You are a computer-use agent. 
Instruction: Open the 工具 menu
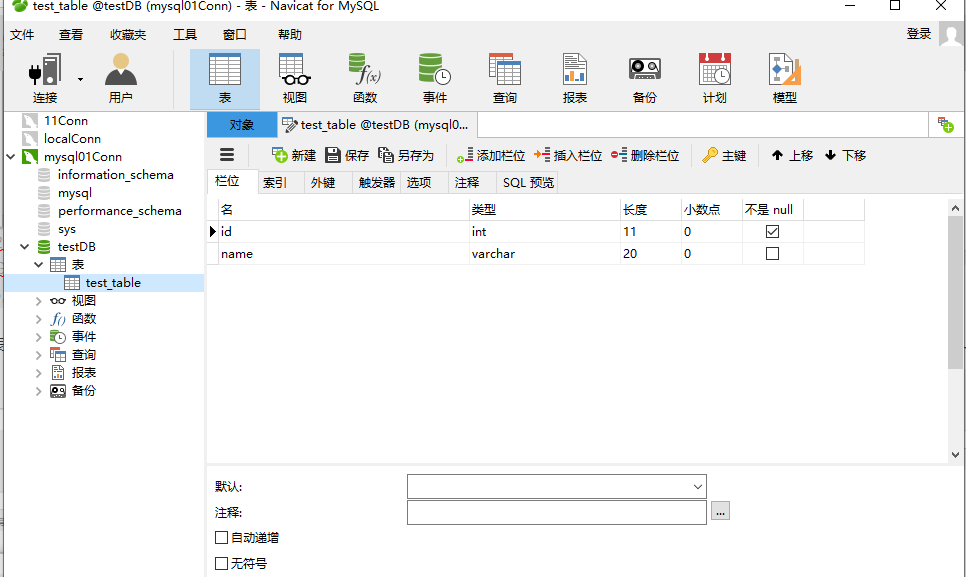point(185,34)
